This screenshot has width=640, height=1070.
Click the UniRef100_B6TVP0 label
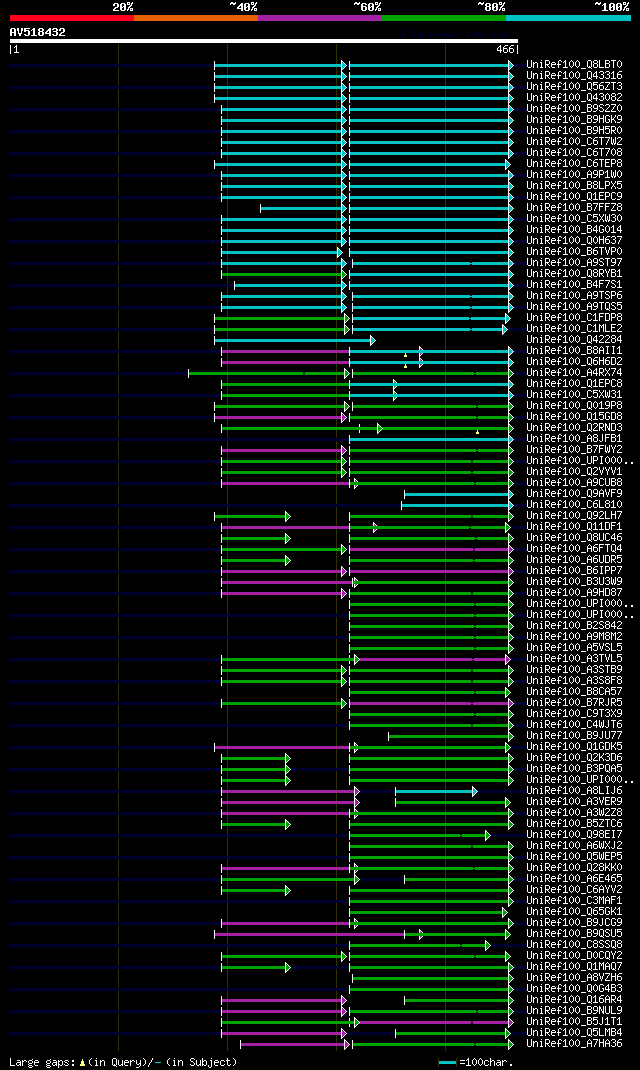(574, 252)
